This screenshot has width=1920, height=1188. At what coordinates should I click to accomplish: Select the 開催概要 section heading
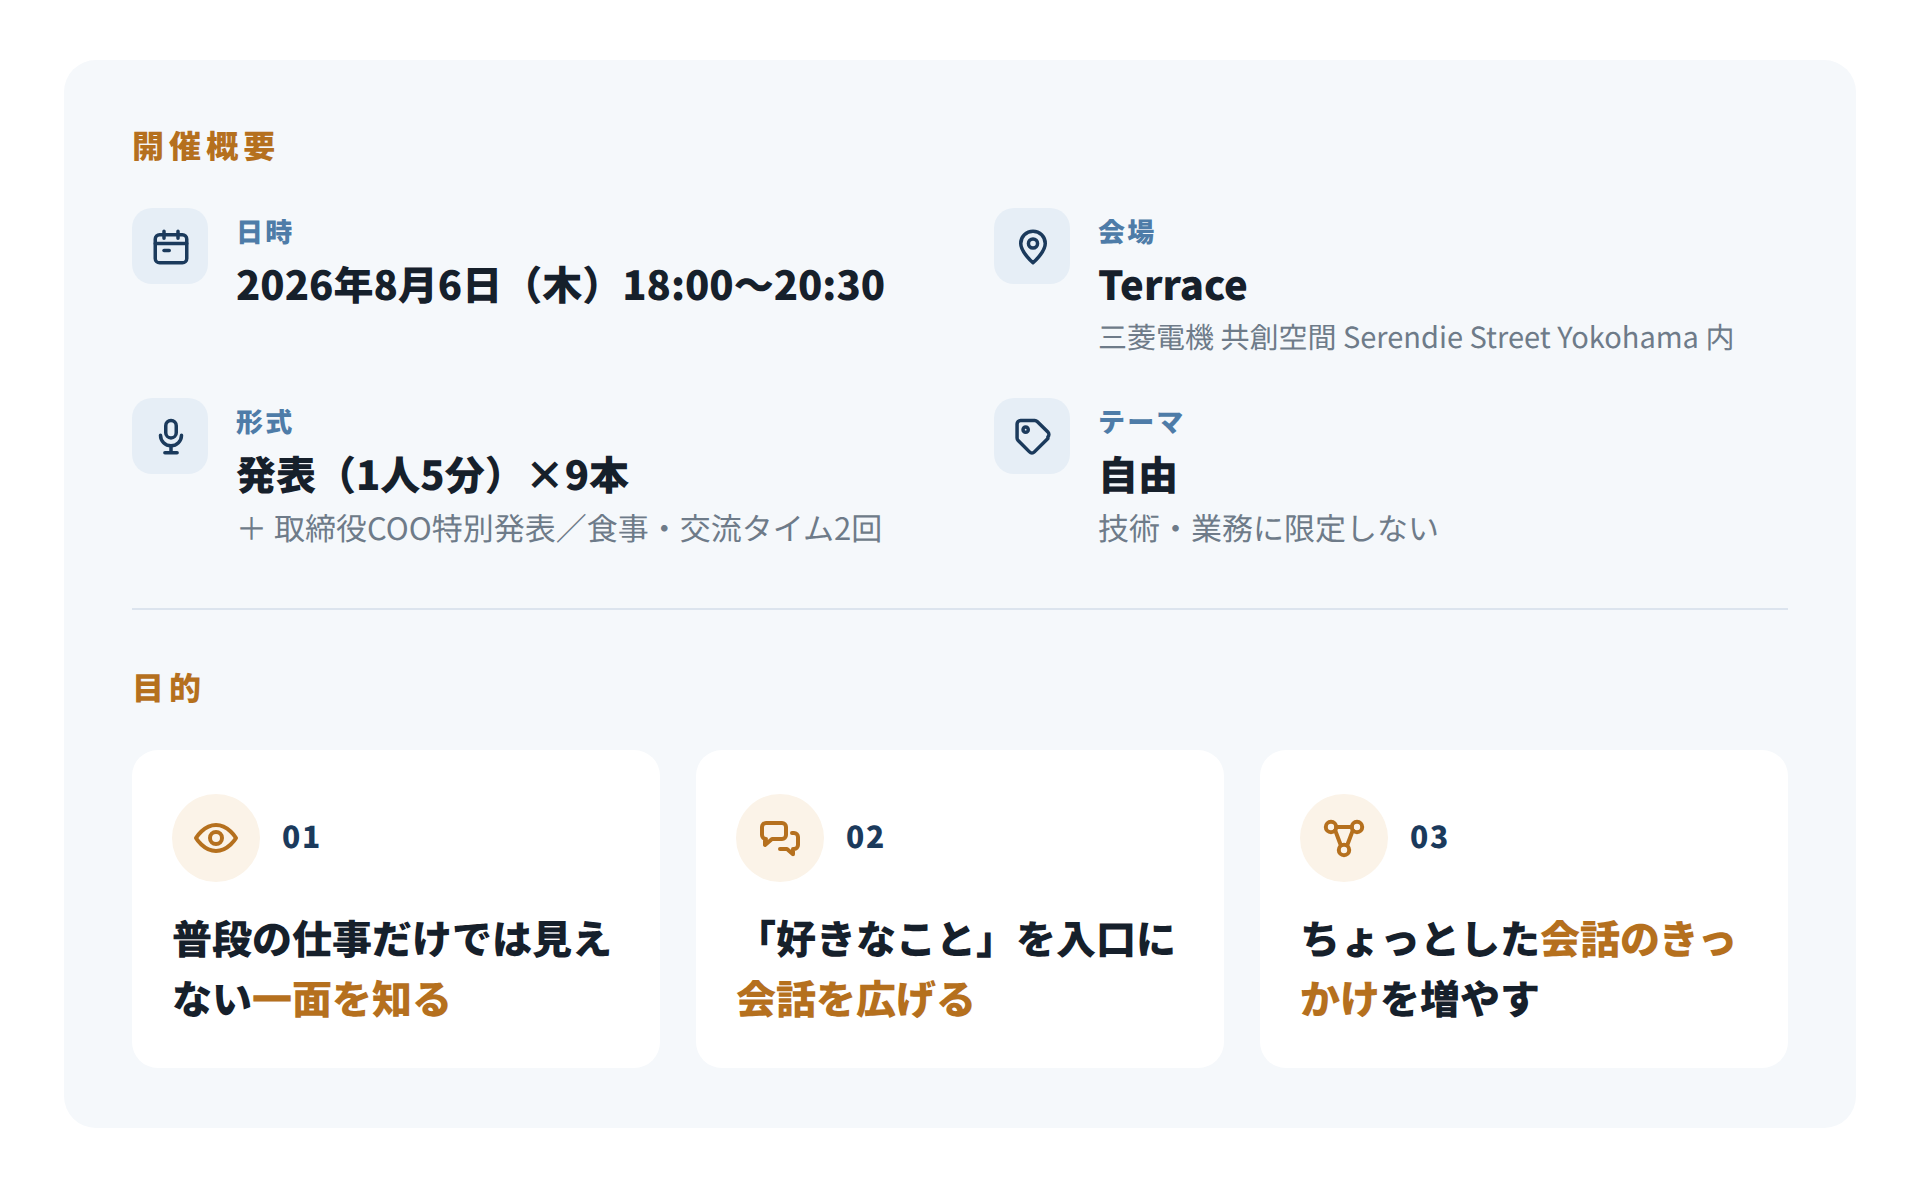coord(204,147)
